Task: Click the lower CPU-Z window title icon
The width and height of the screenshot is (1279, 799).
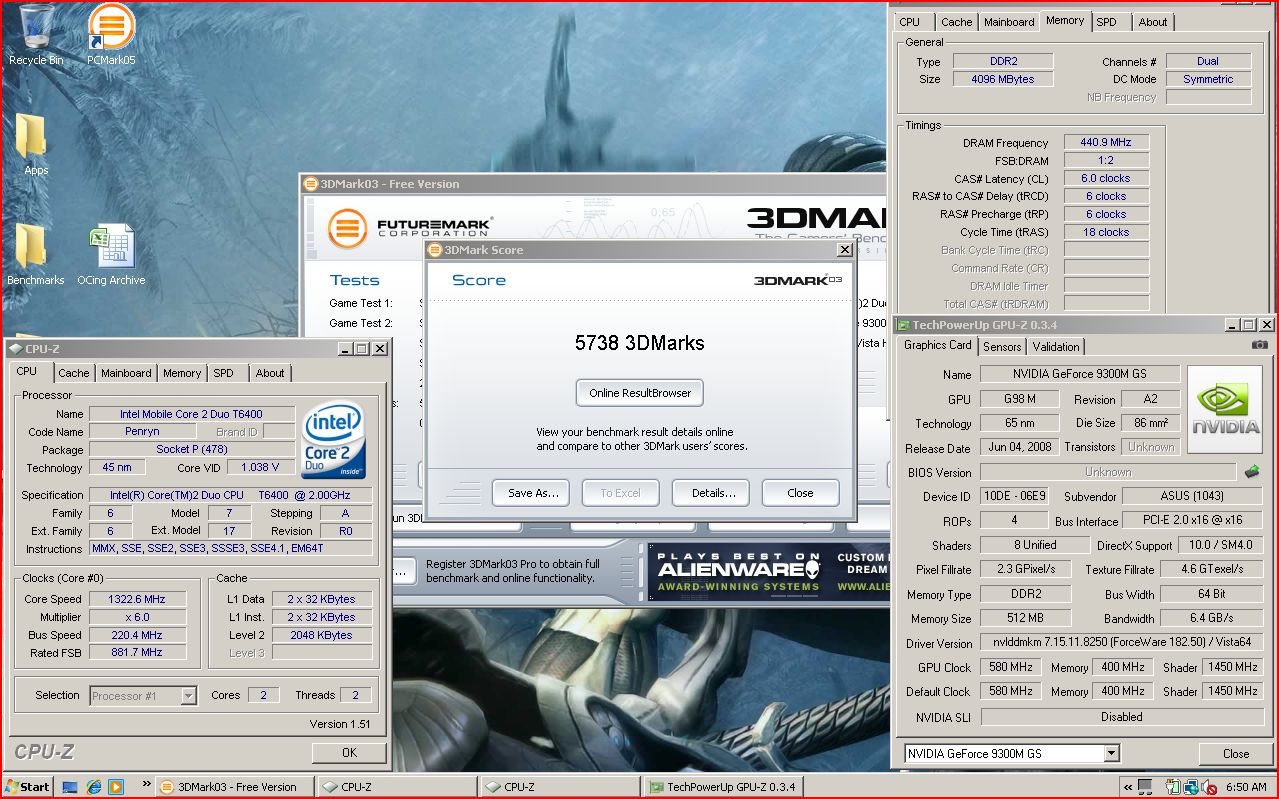Action: pyautogui.click(x=16, y=349)
